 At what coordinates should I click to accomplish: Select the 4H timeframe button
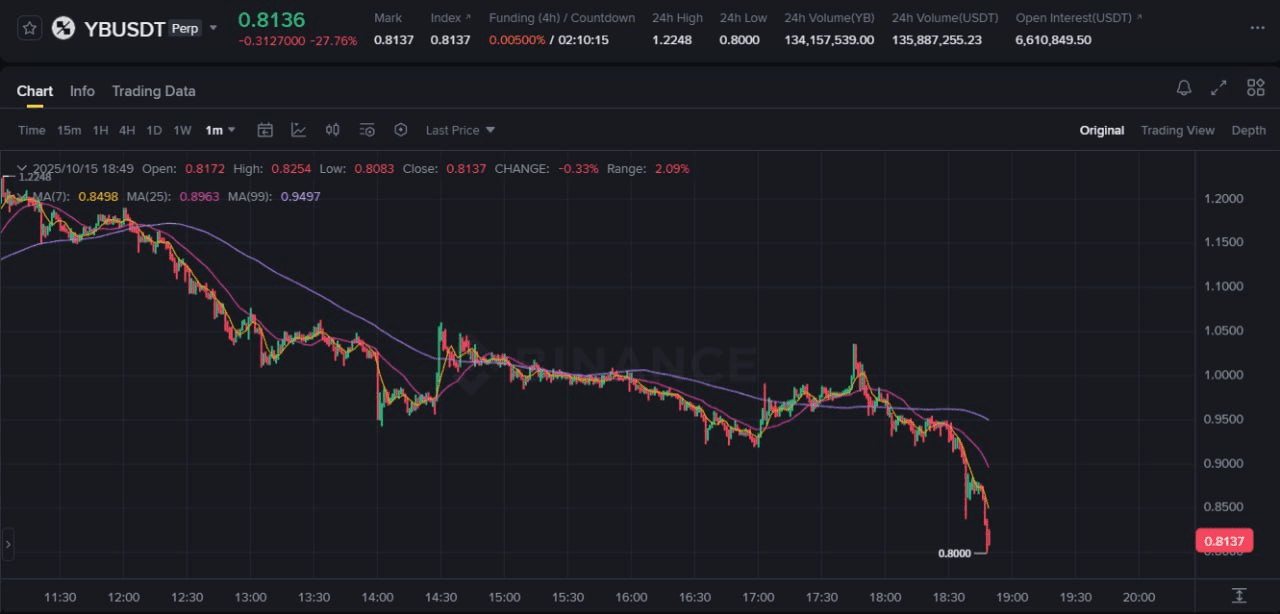(127, 130)
